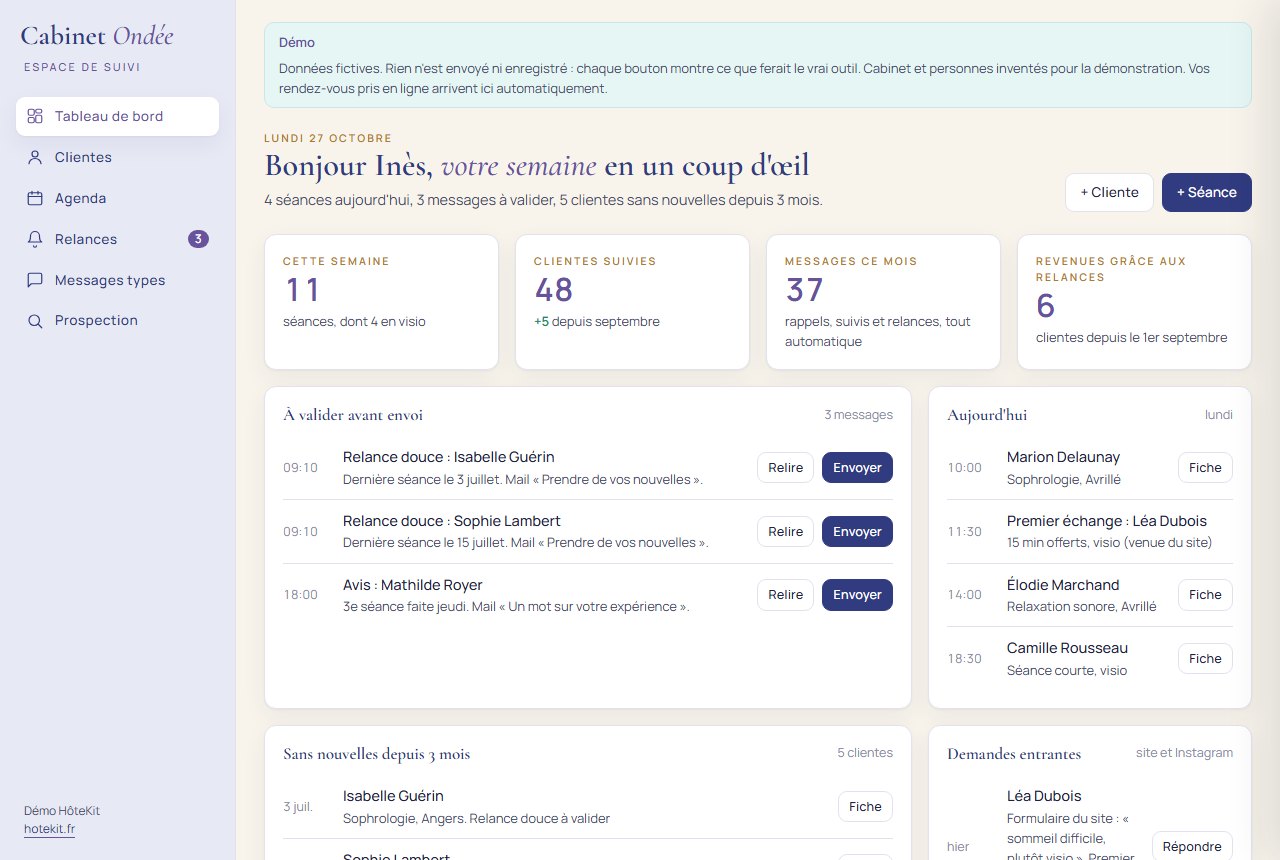Envoyer the Mathilde Royer avis message
Screen dimensions: 1280x860
(x=857, y=594)
